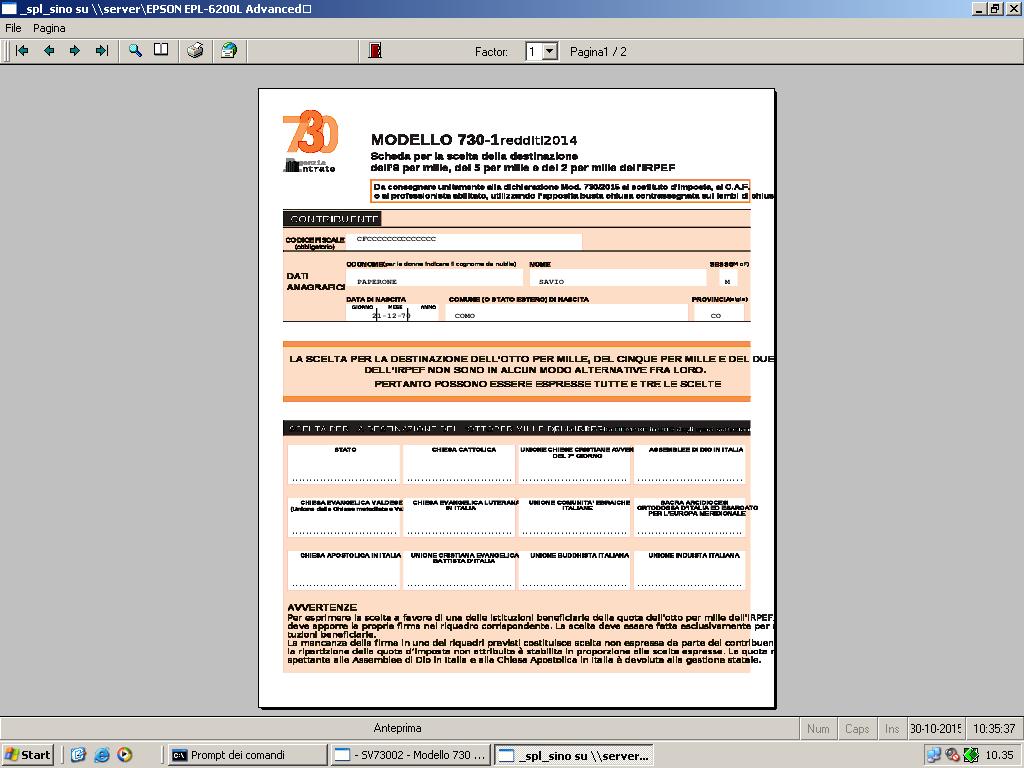Viewport: 1024px width, 768px height.
Task: Toggle the two-page view icon
Action: [x=161, y=51]
